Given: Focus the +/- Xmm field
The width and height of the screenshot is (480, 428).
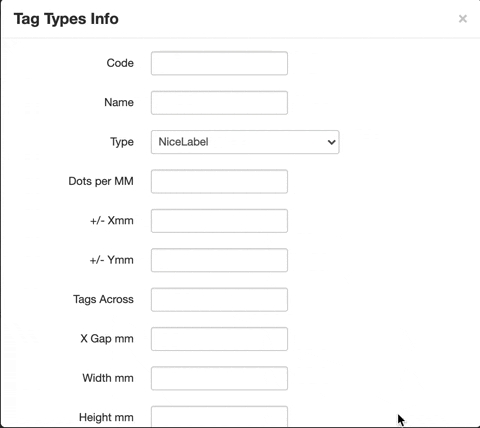Looking at the screenshot, I should [x=219, y=221].
